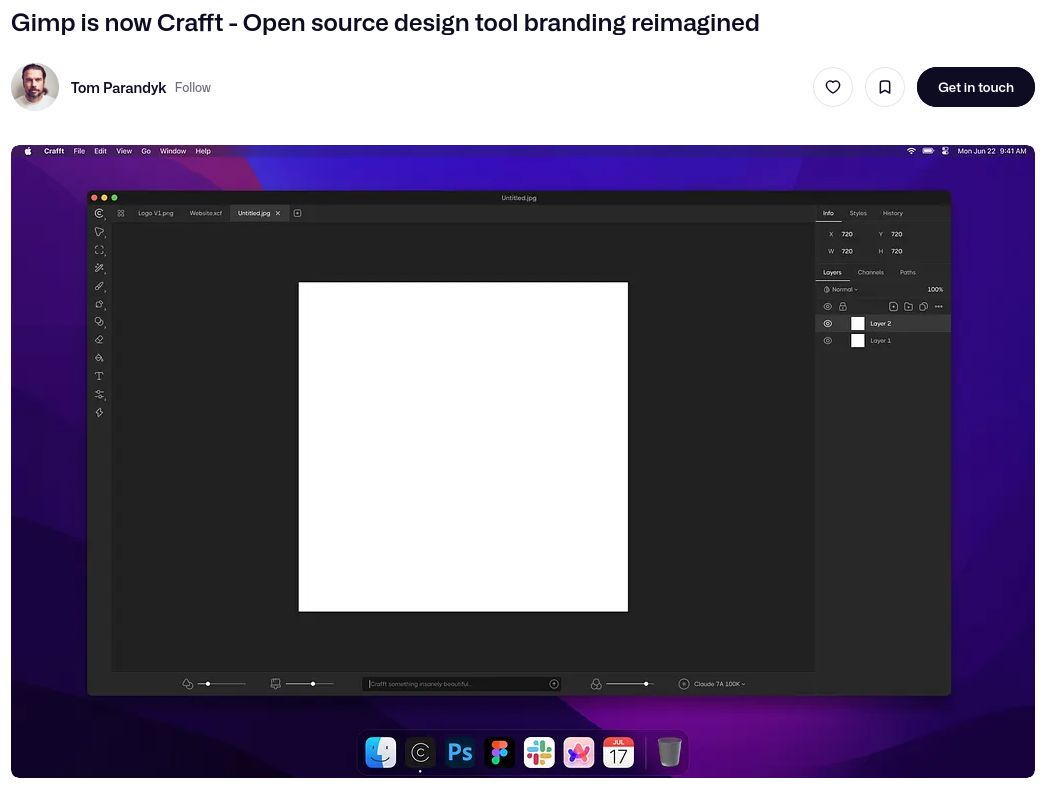The width and height of the screenshot is (1051, 794).
Task: Like the shot with heart button
Action: 832,87
